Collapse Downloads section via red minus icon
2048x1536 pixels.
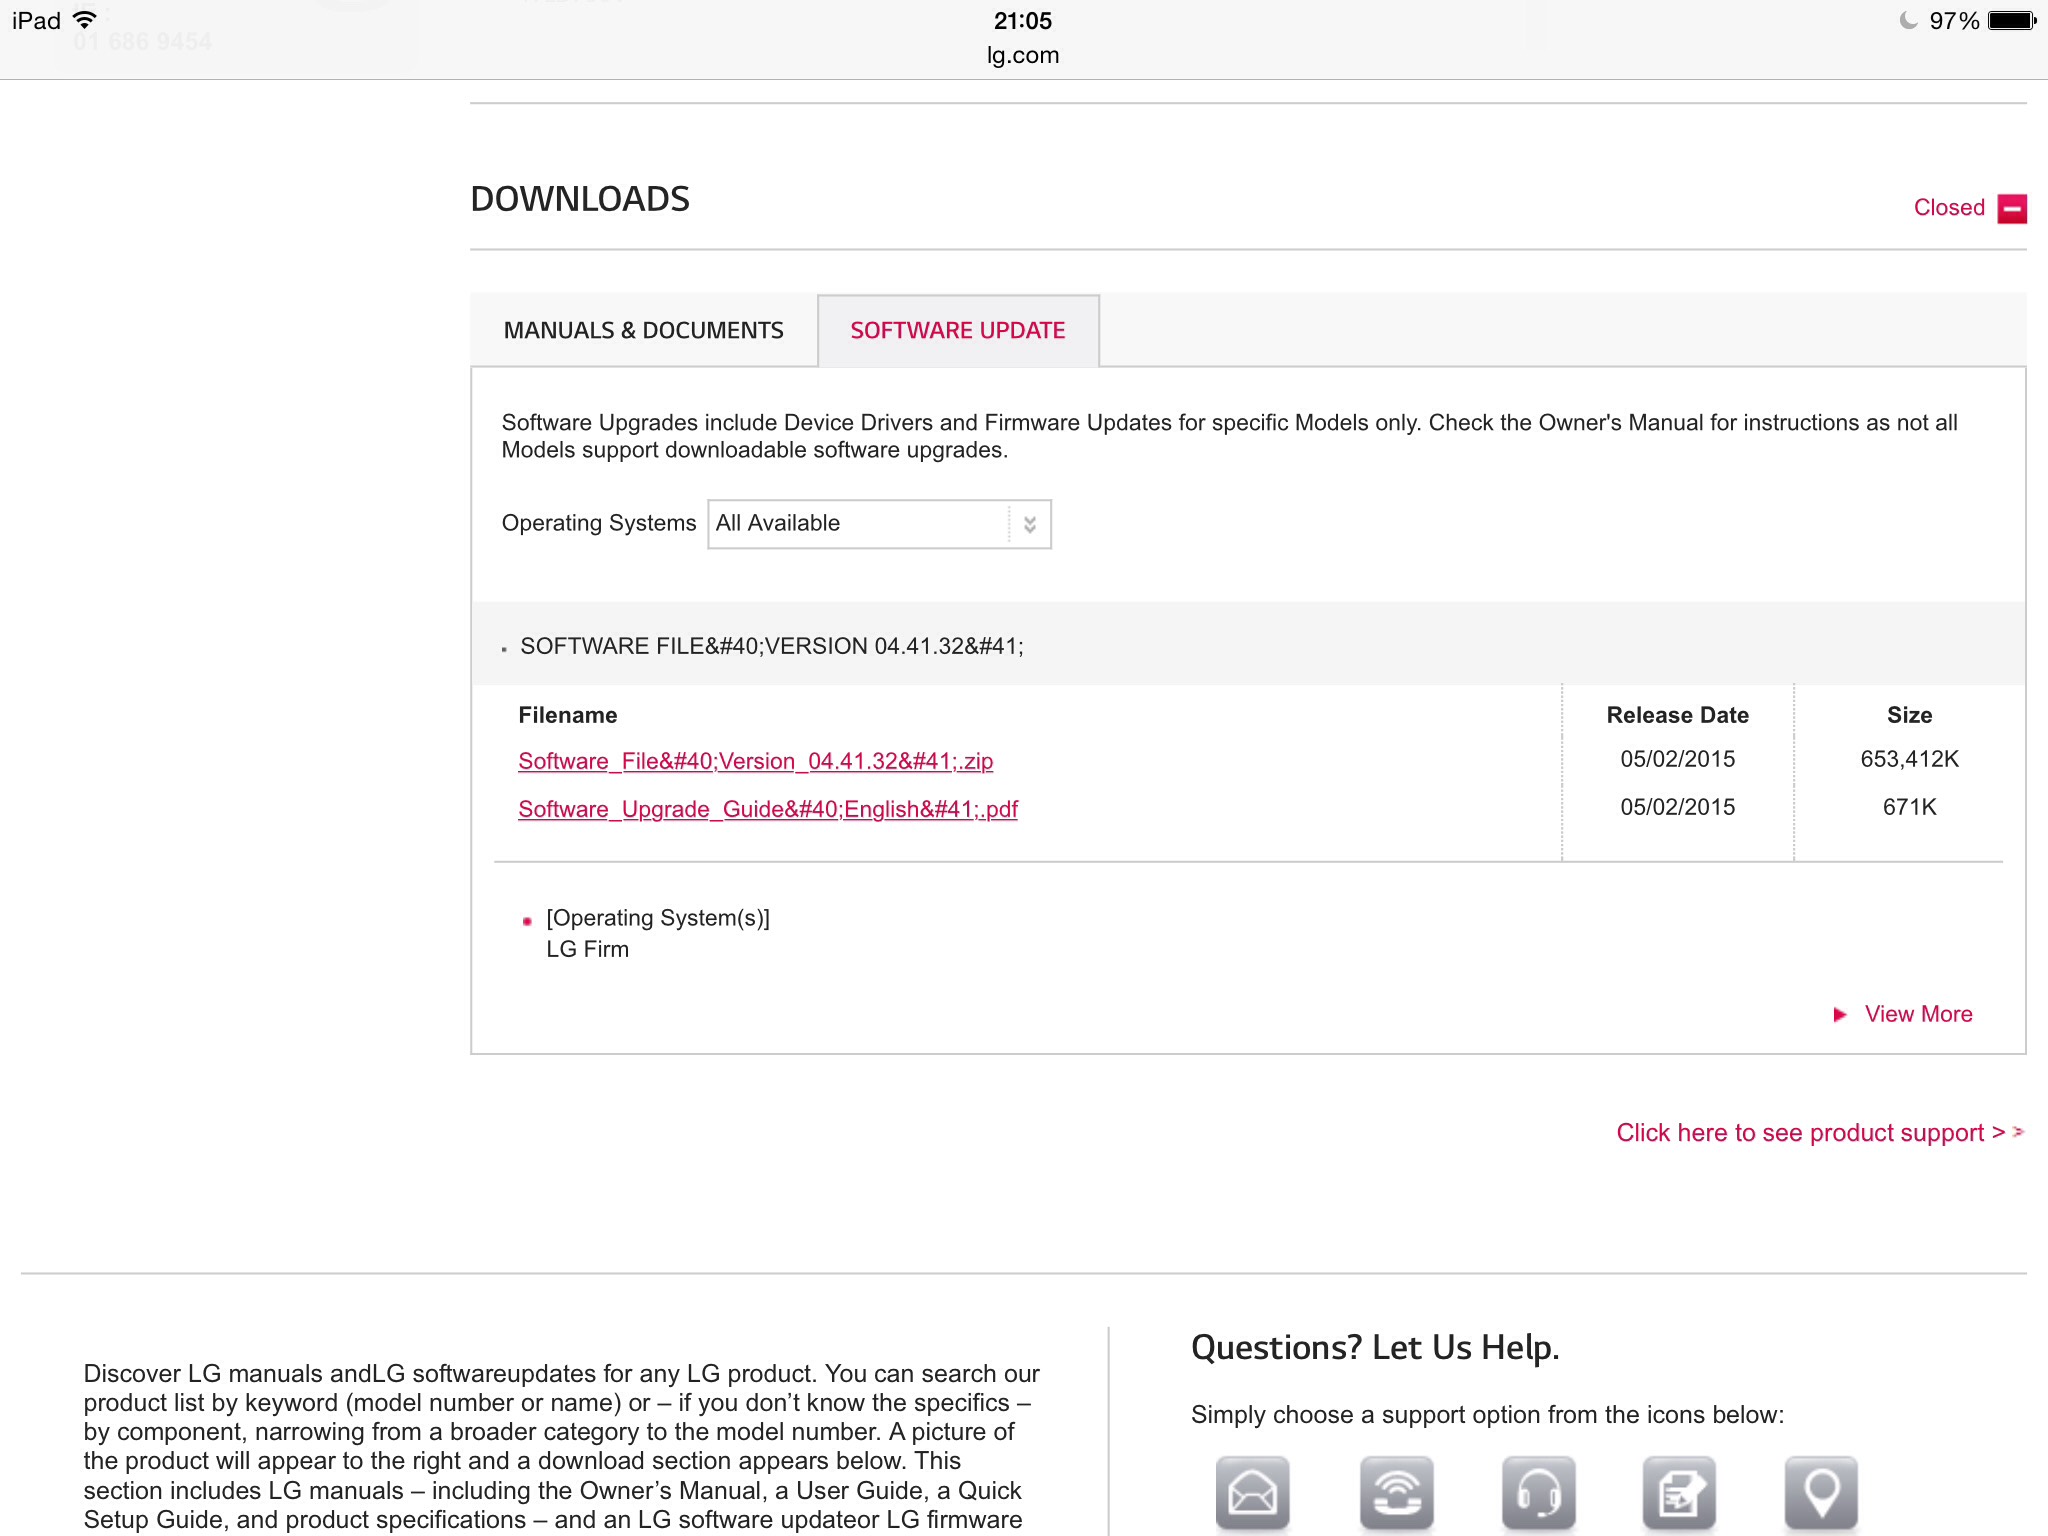tap(2012, 208)
